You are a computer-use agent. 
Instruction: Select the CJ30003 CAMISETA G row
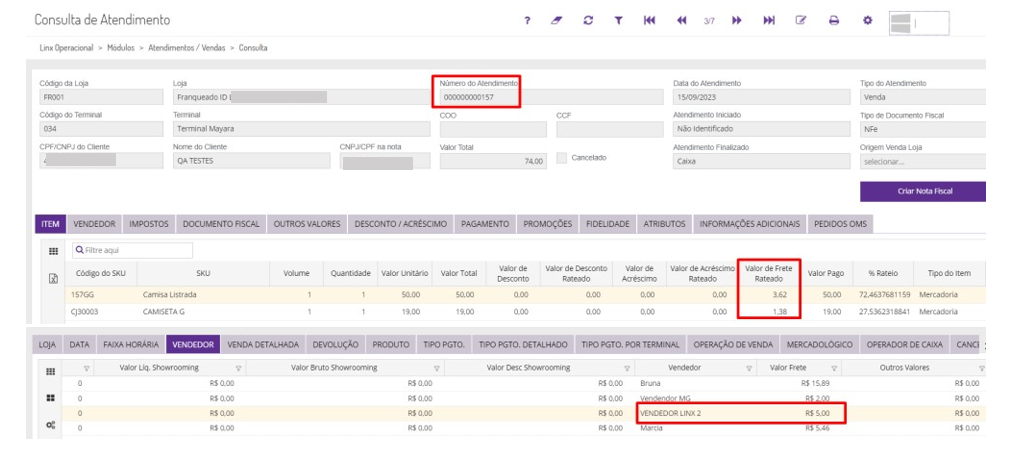(525, 312)
